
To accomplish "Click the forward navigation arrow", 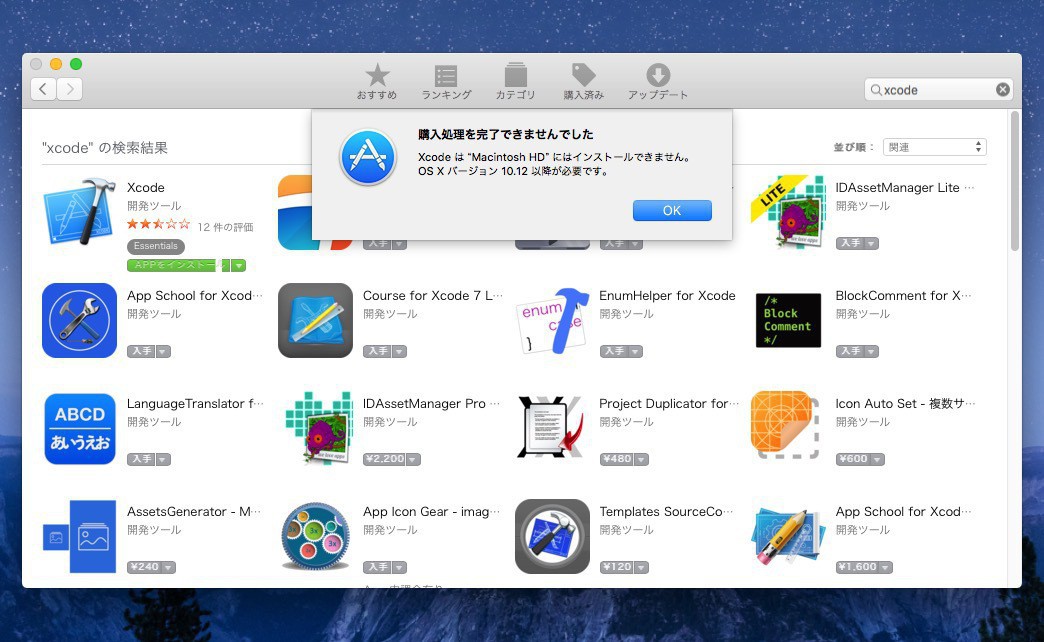I will (x=70, y=89).
